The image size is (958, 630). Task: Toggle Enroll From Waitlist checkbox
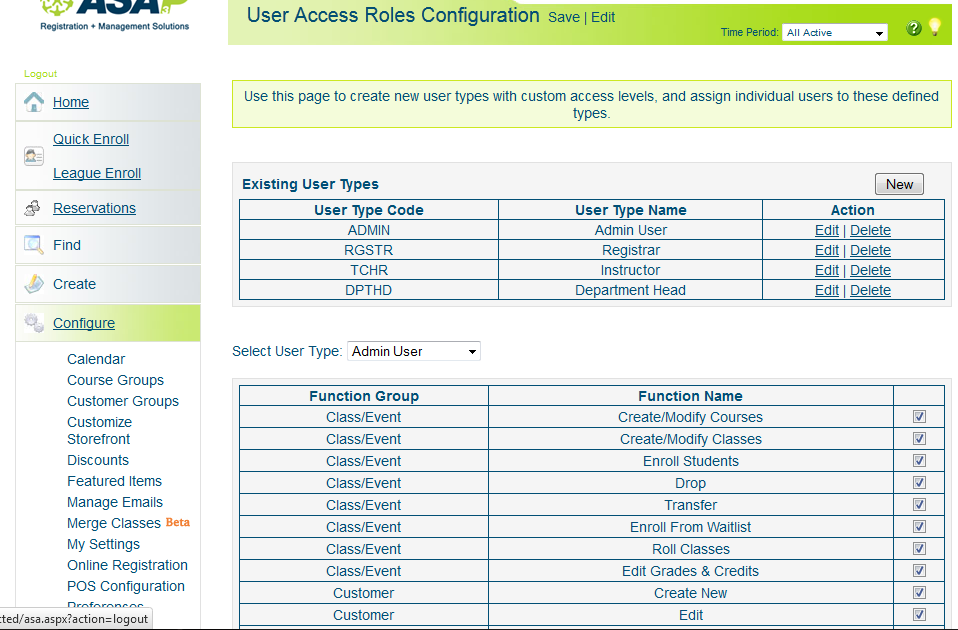point(919,527)
